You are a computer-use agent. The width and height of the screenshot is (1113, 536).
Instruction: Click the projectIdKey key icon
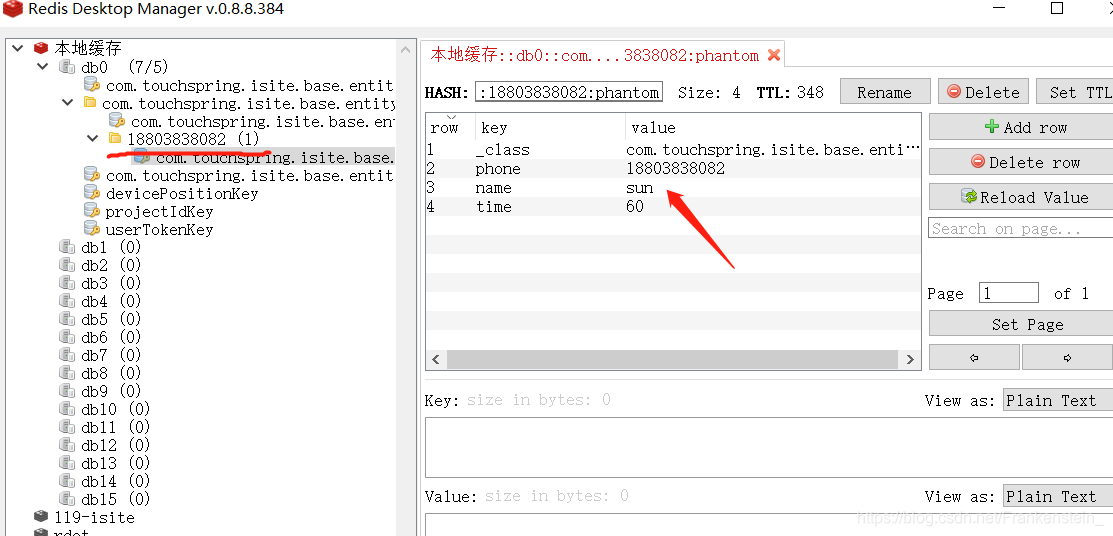[x=92, y=210]
